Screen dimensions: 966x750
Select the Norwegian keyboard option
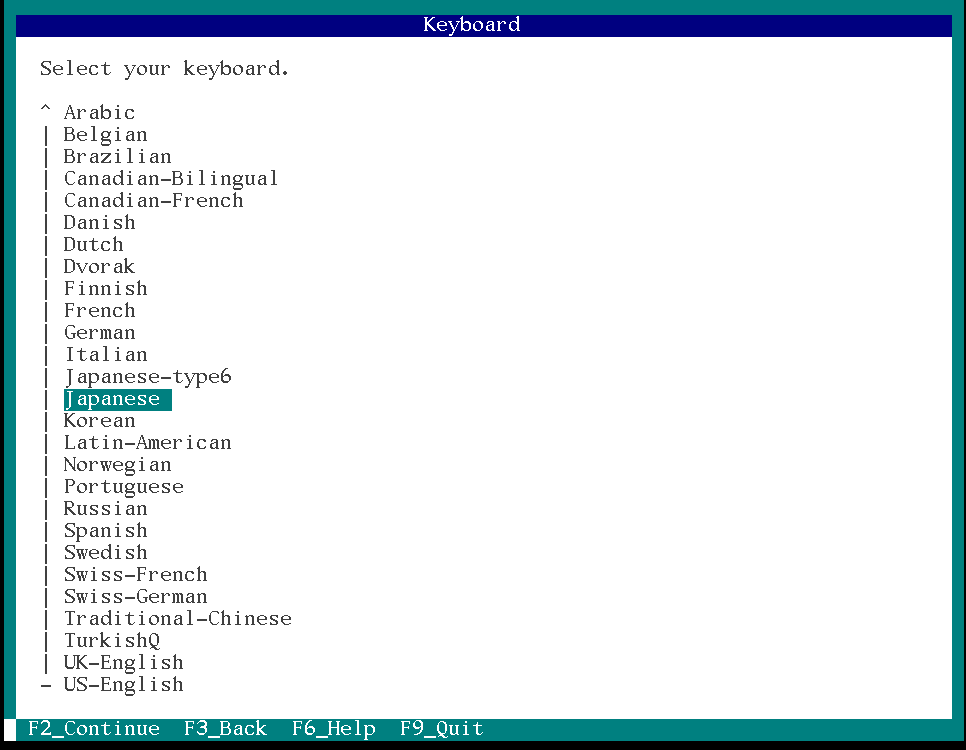[117, 465]
